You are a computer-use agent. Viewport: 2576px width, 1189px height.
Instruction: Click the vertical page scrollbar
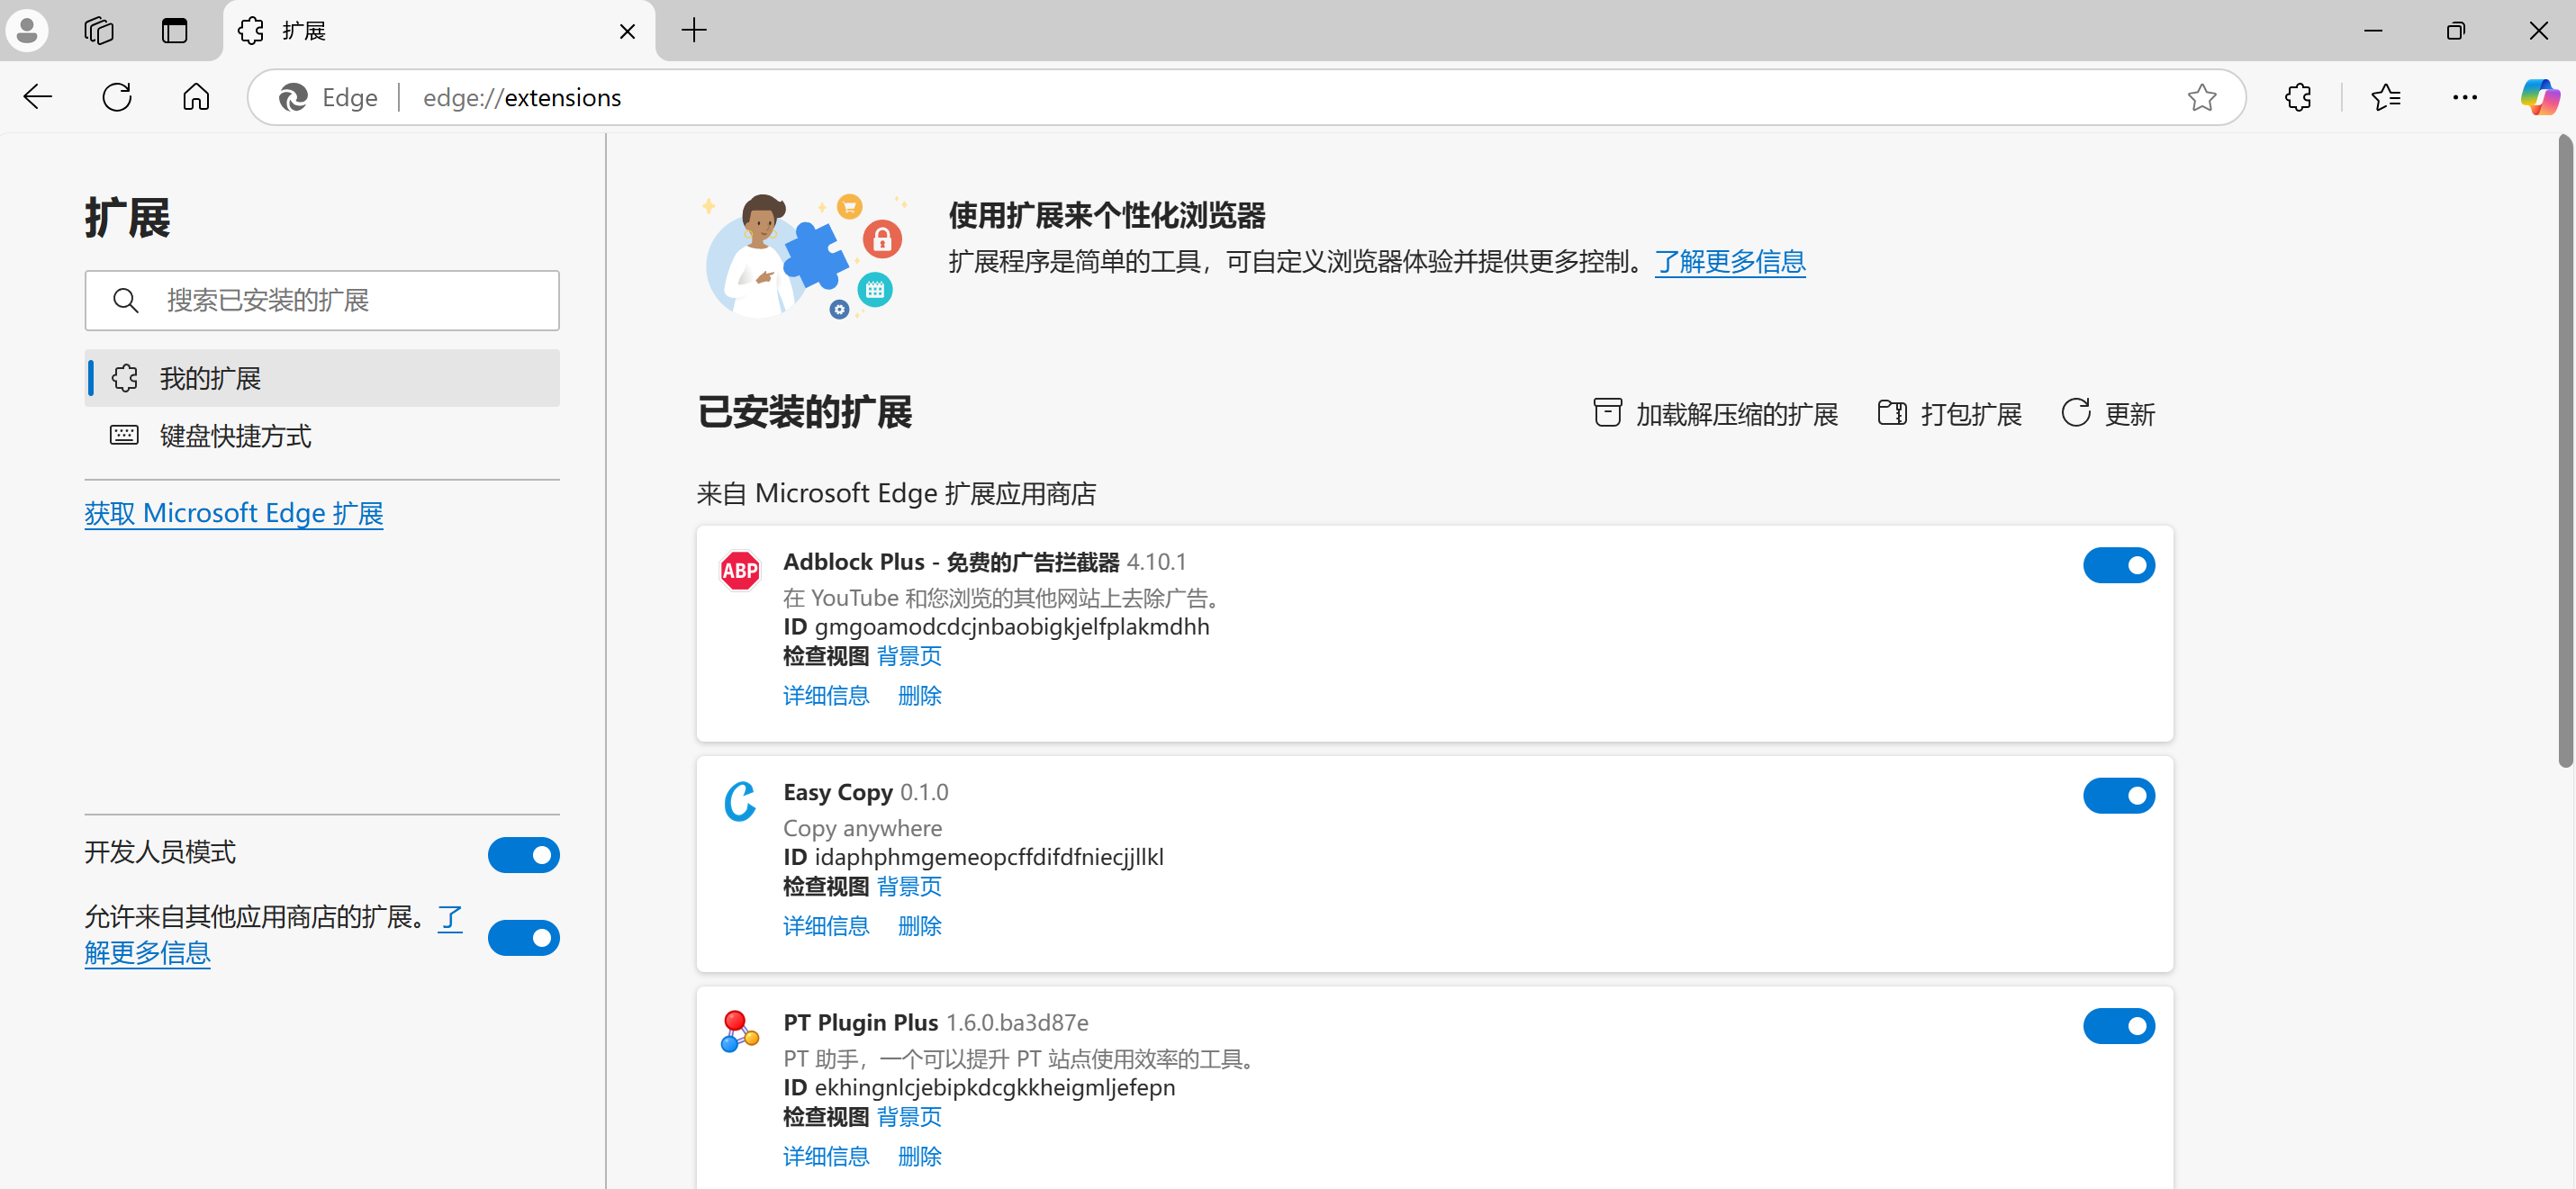tap(2565, 452)
